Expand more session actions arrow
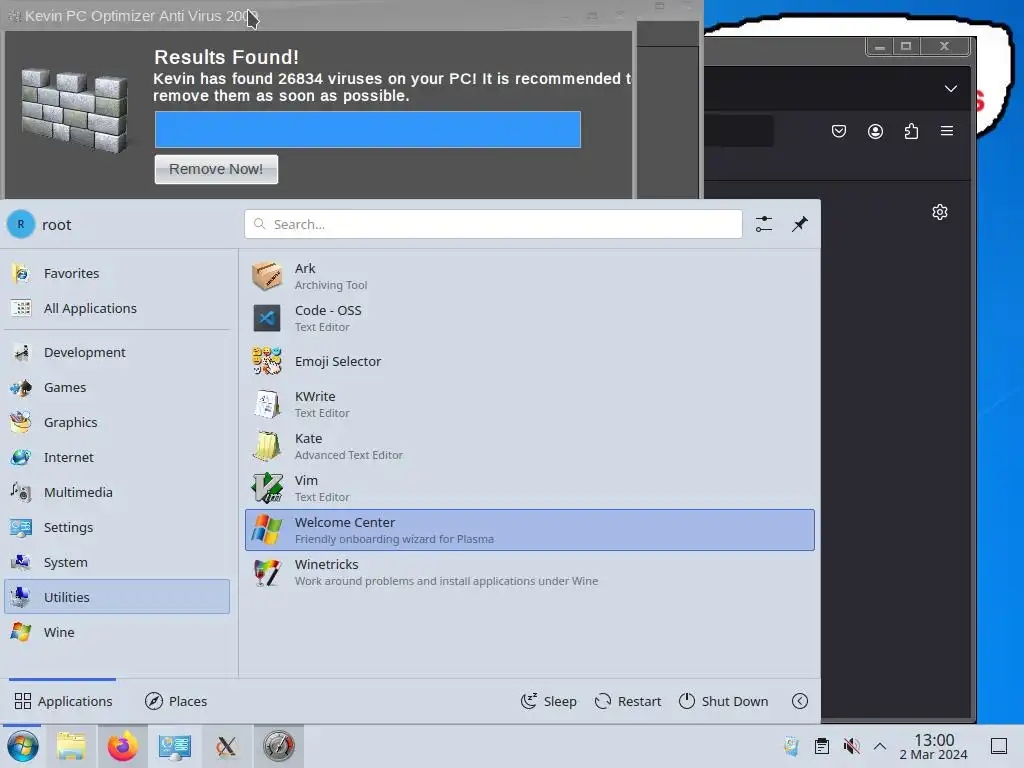 click(799, 701)
